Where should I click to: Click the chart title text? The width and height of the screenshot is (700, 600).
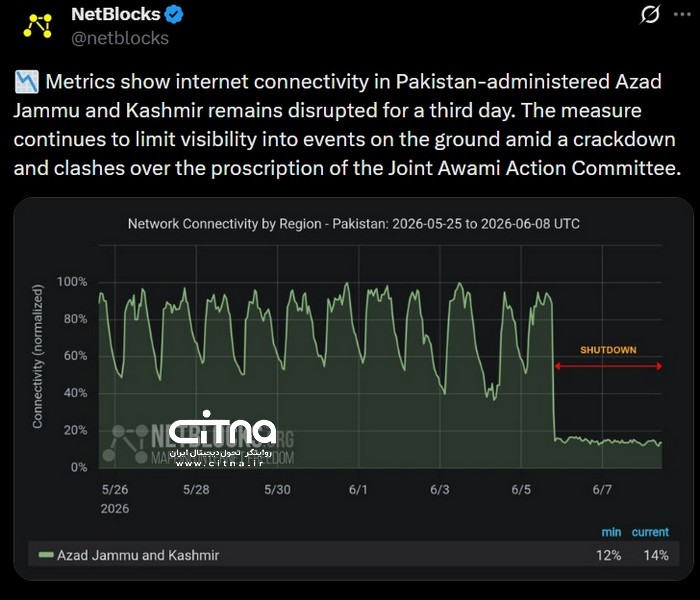pos(354,224)
